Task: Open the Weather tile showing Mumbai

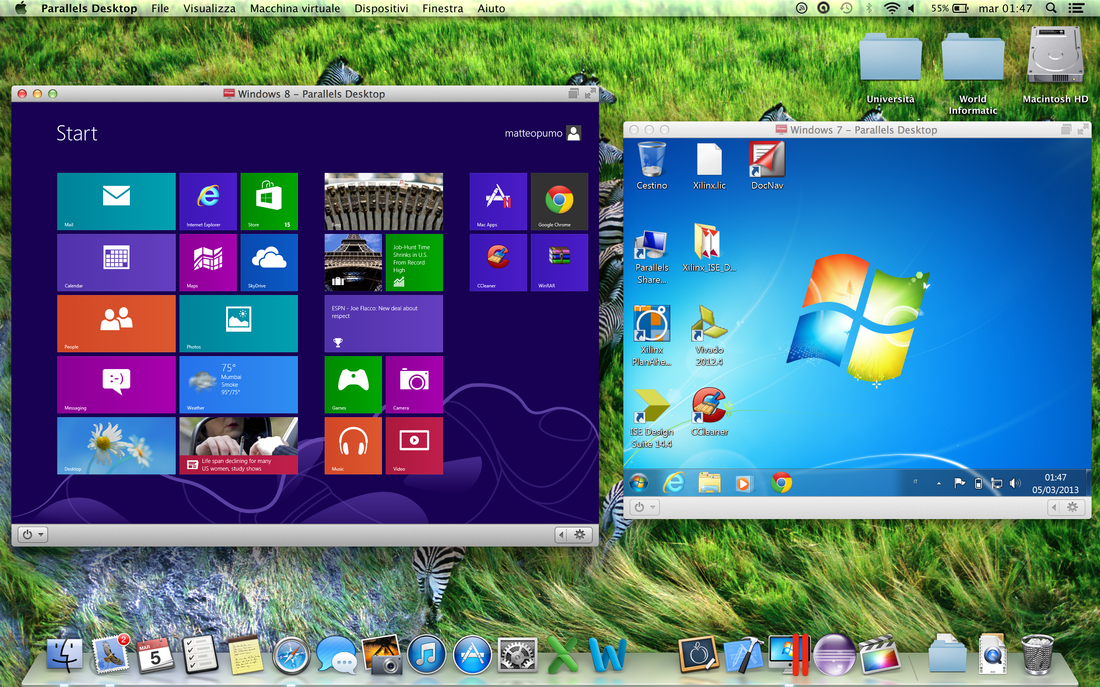Action: coord(239,385)
